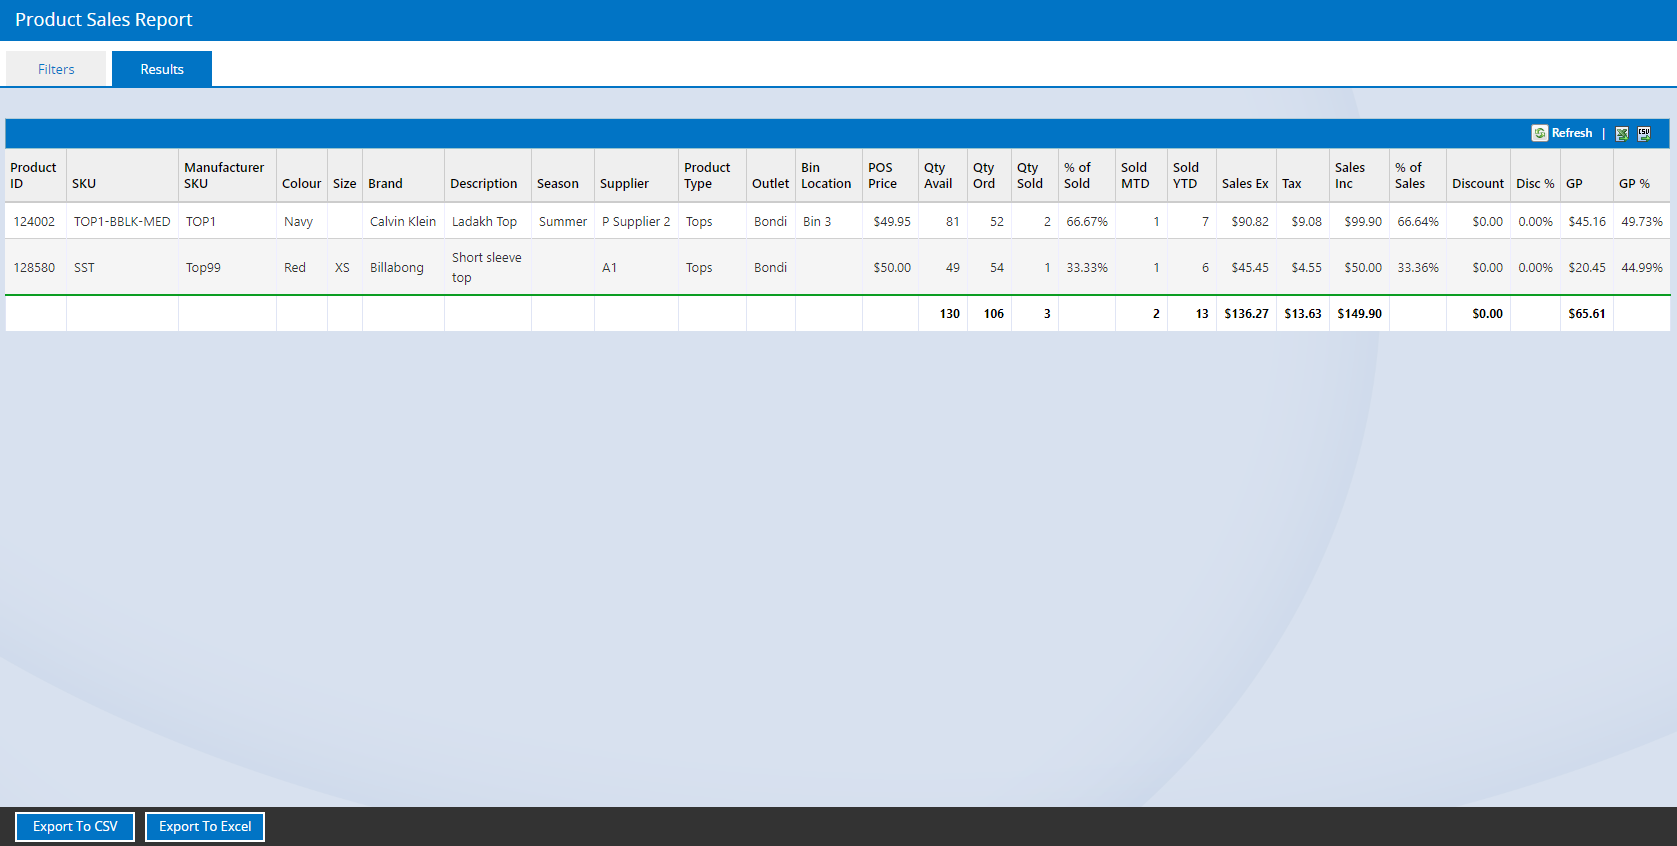Image resolution: width=1677 pixels, height=846 pixels.
Task: Click the 44.99% GP percent cell
Action: [1642, 267]
